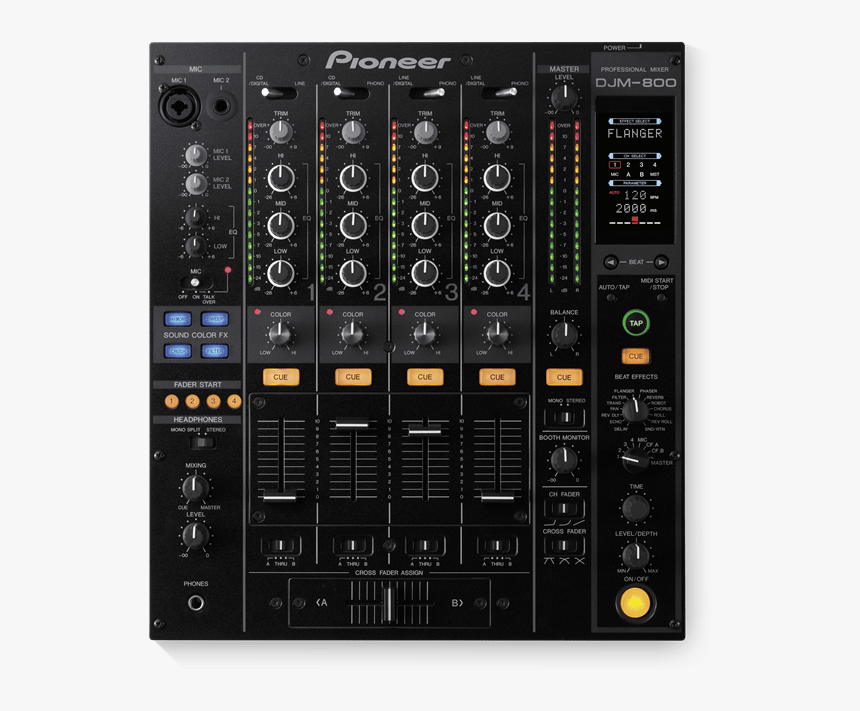Viewport: 860px width, 711px height.
Task: Enable Fader Start button 2
Action: [x=193, y=402]
